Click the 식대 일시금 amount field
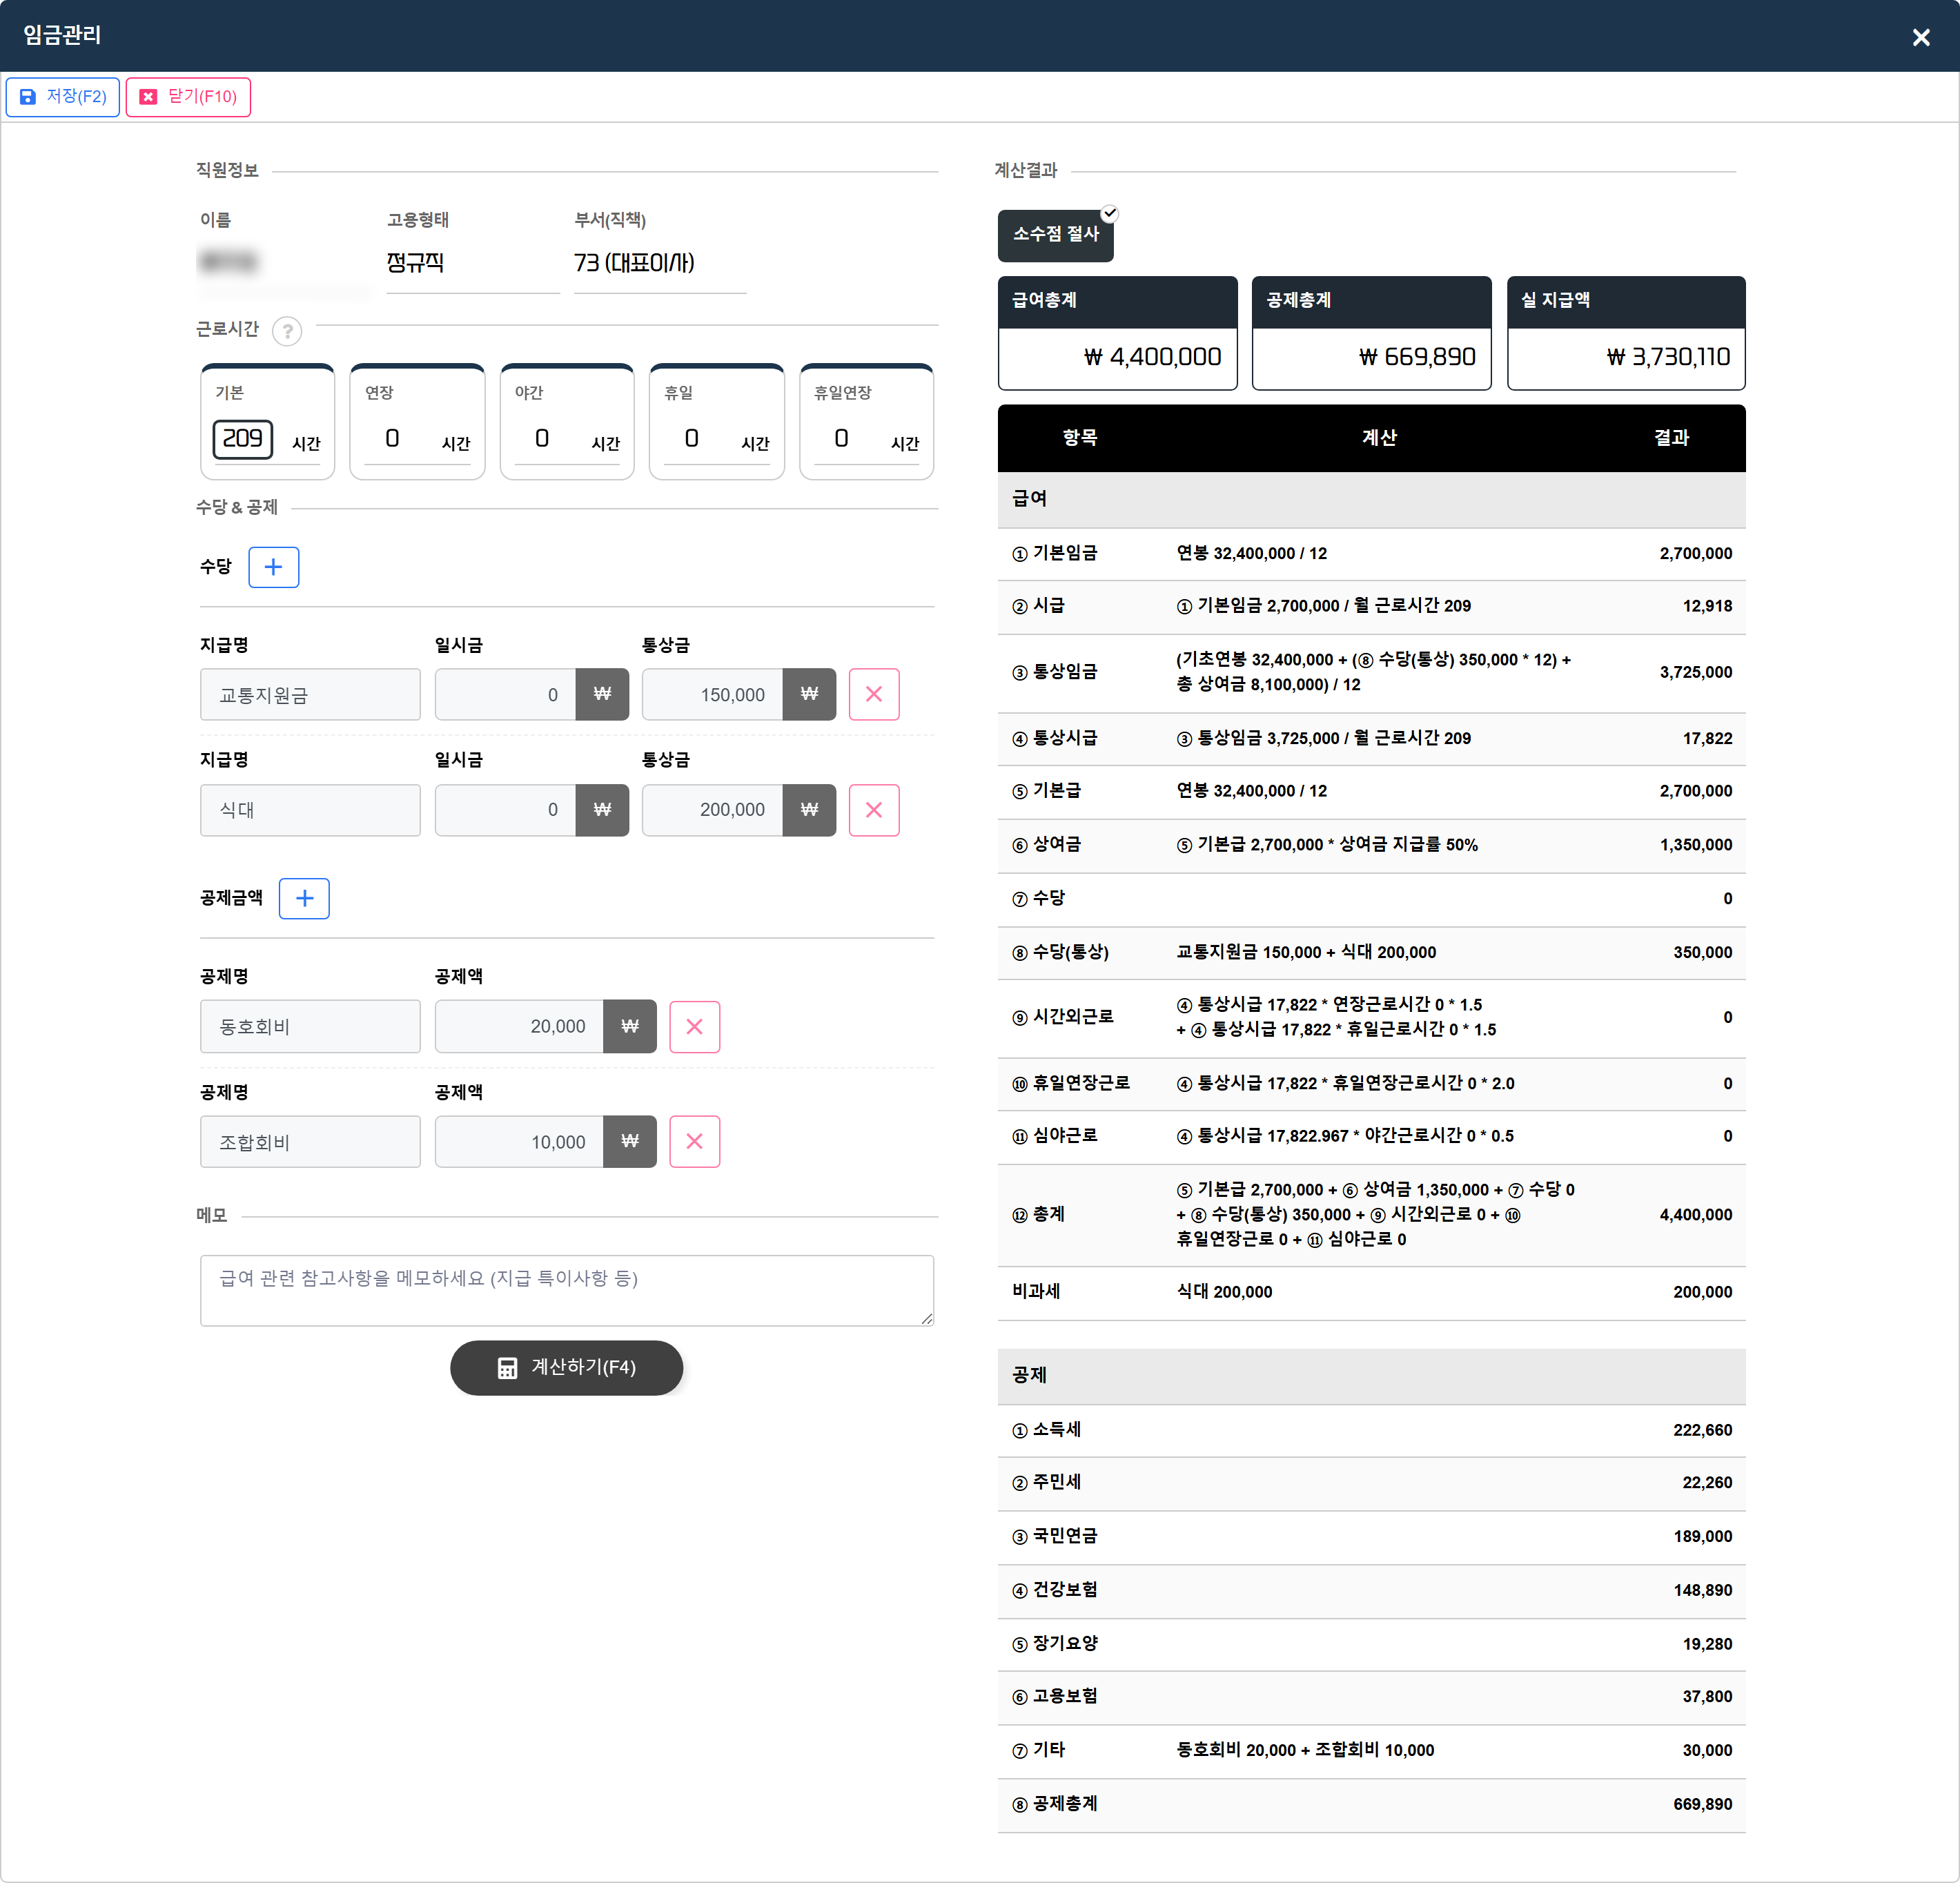The width and height of the screenshot is (1960, 1883). (x=505, y=810)
